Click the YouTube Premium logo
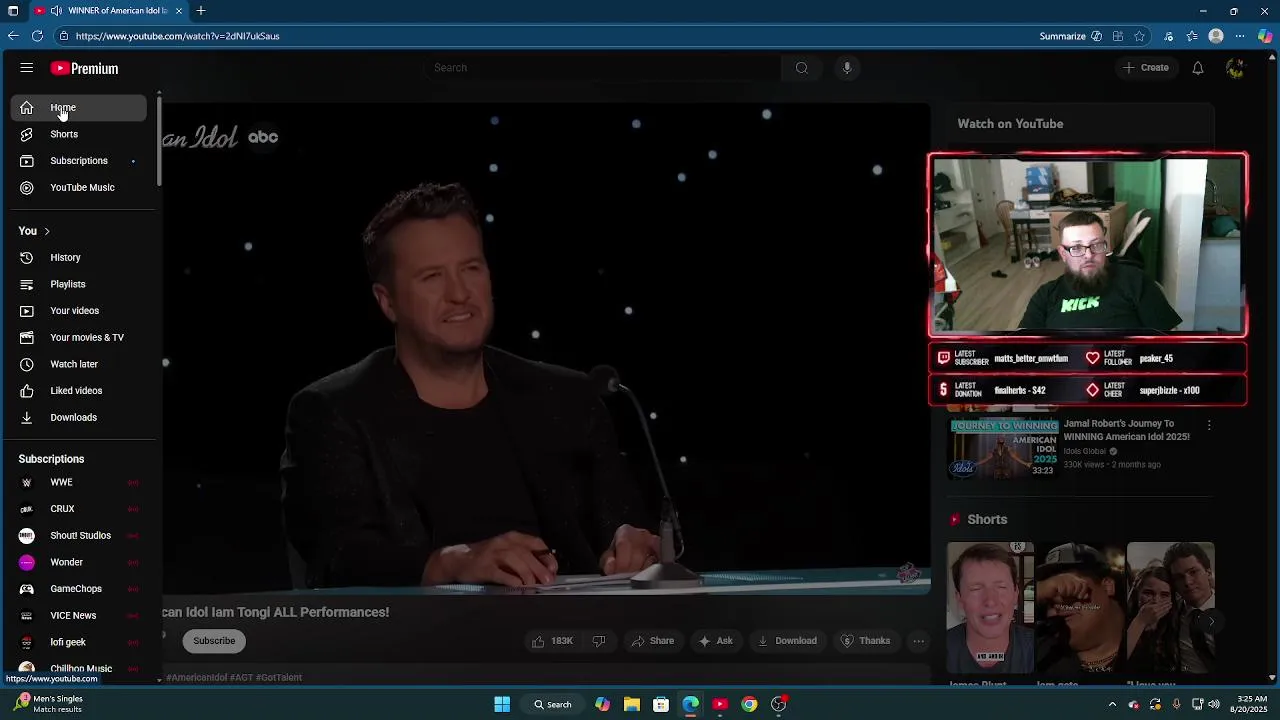 tap(85, 68)
